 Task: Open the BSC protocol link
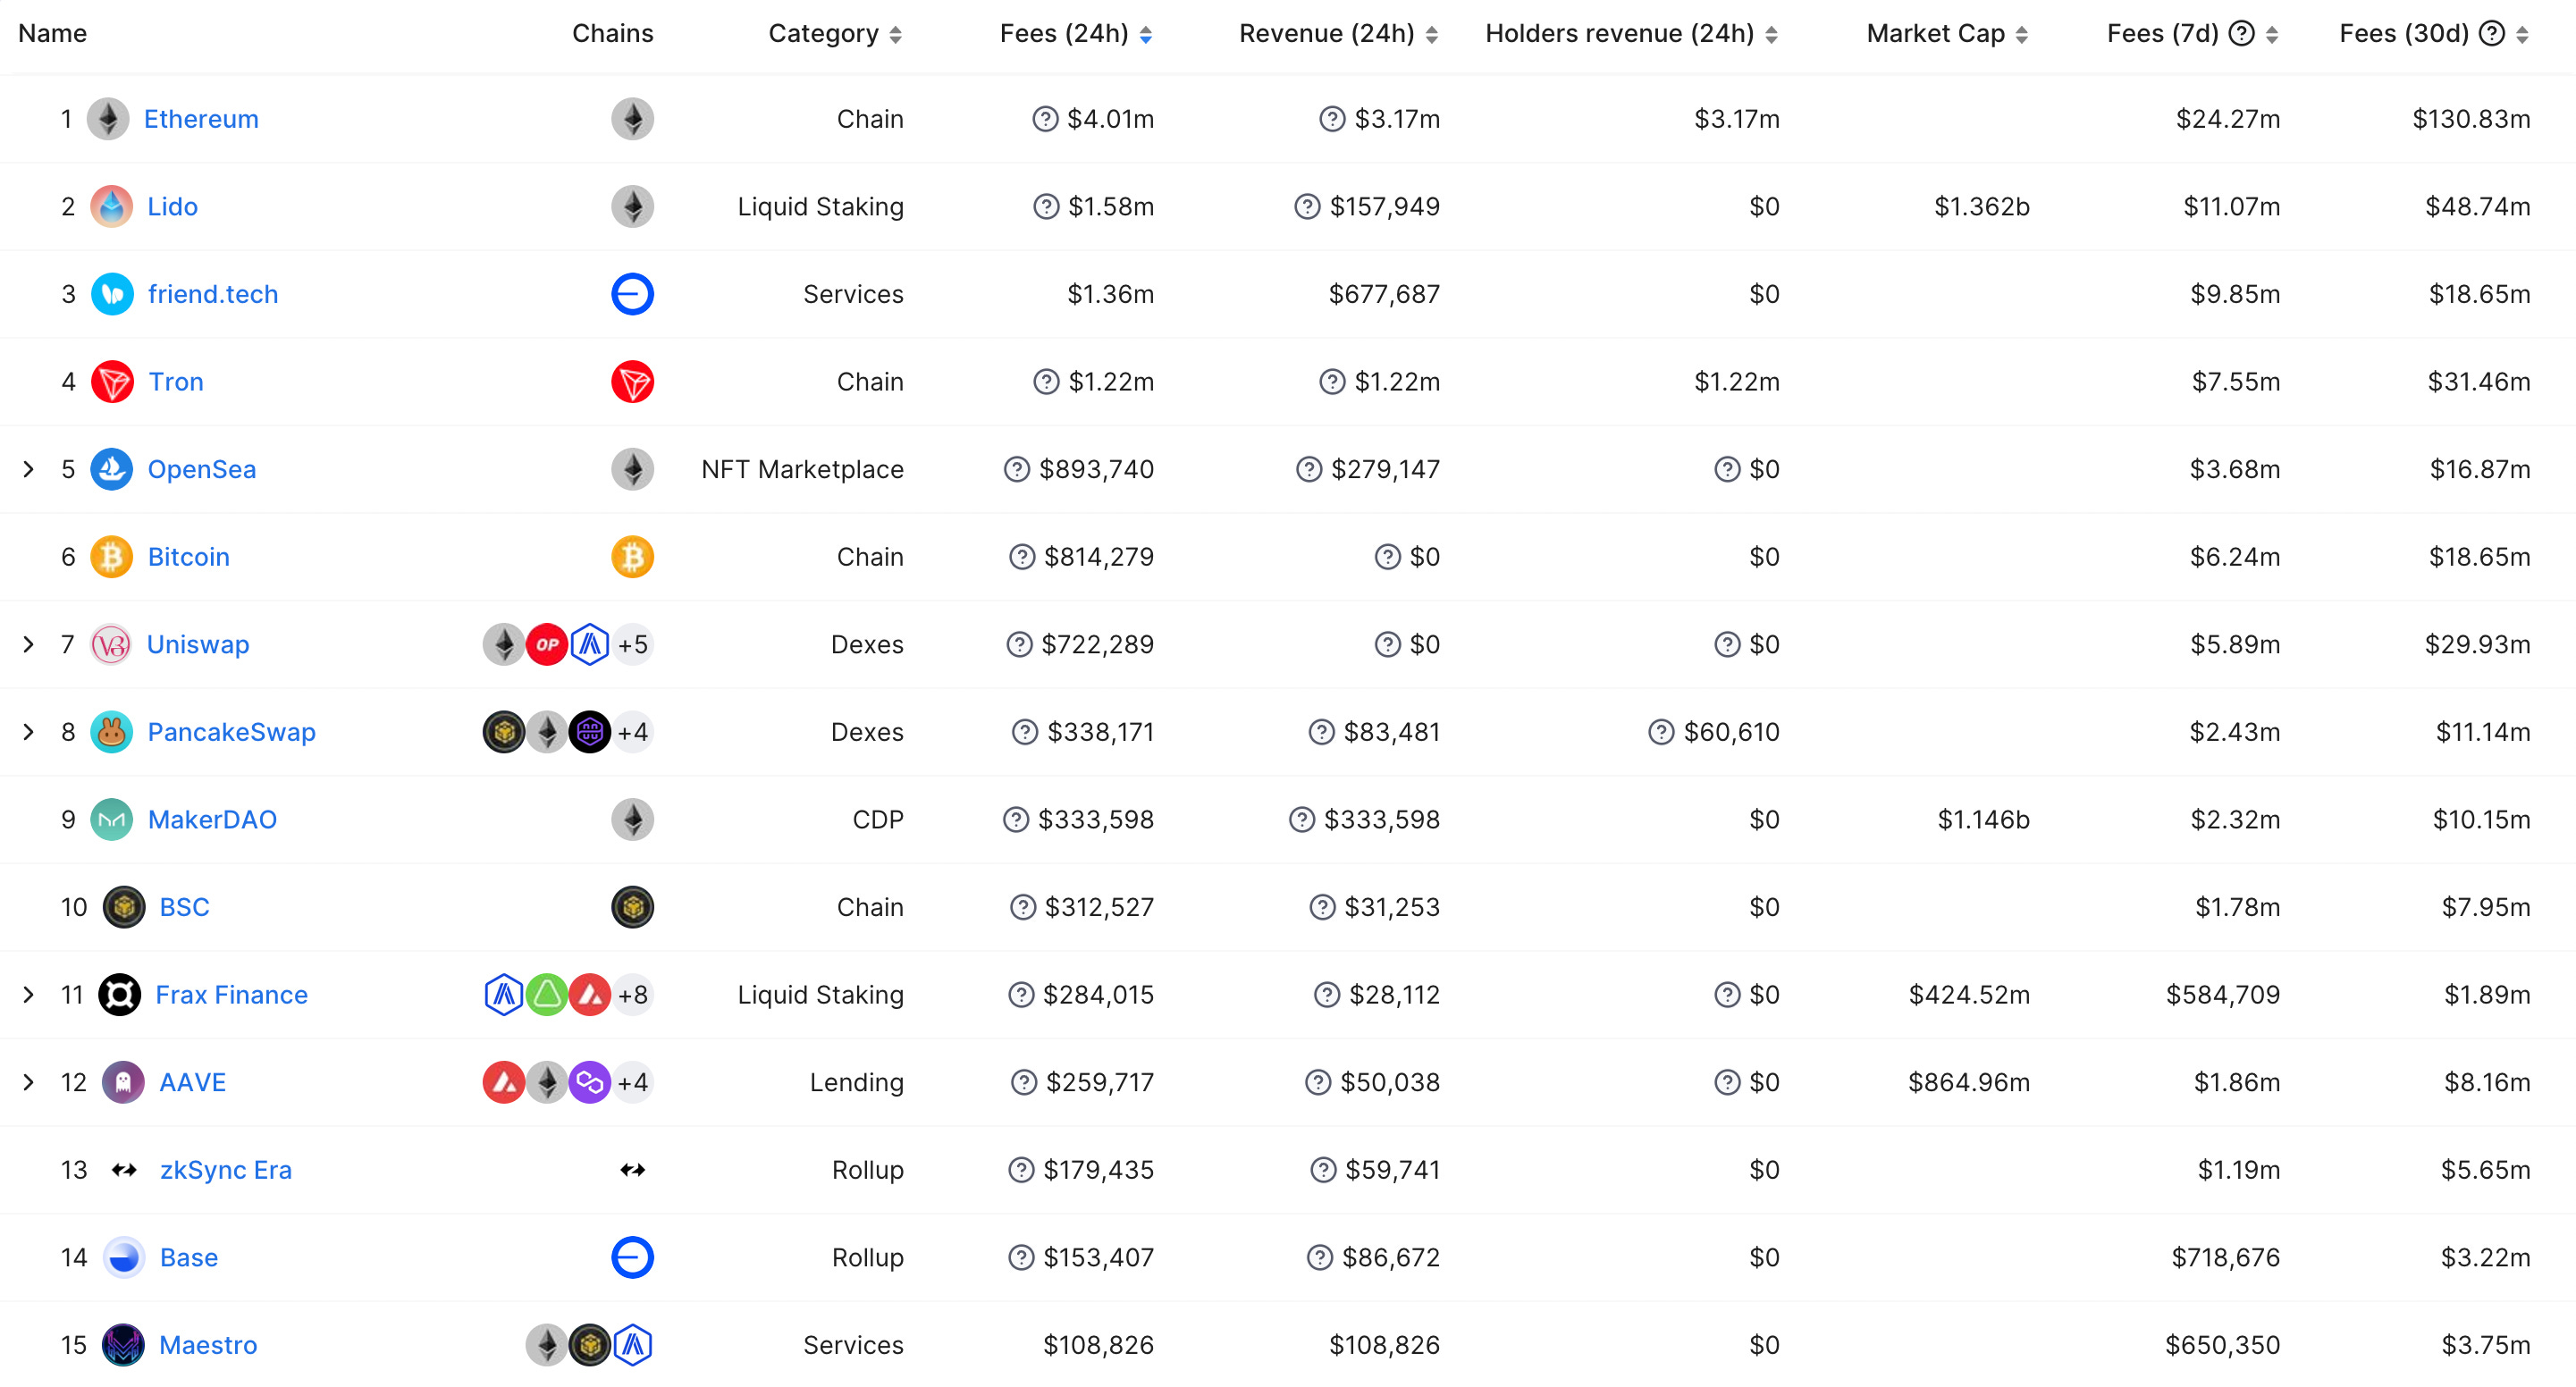(185, 907)
